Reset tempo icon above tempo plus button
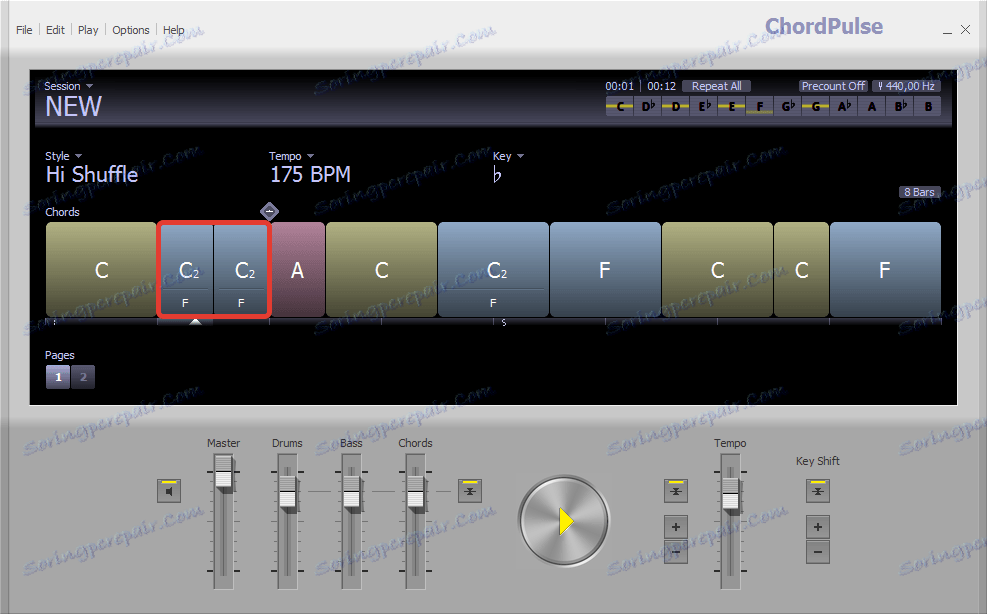The height and width of the screenshot is (614, 987). (x=675, y=491)
